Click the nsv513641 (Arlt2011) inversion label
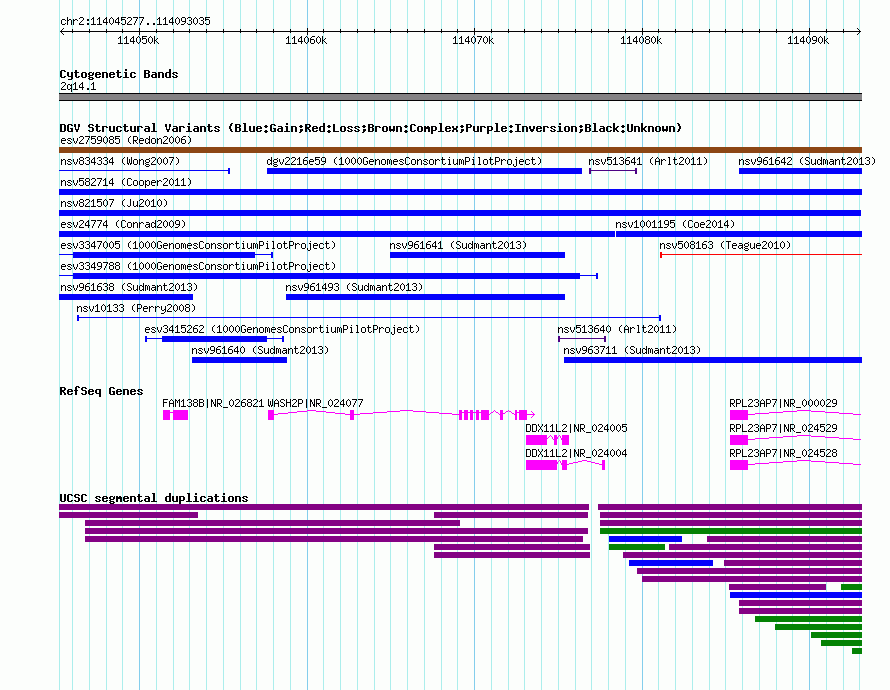 pyautogui.click(x=648, y=161)
